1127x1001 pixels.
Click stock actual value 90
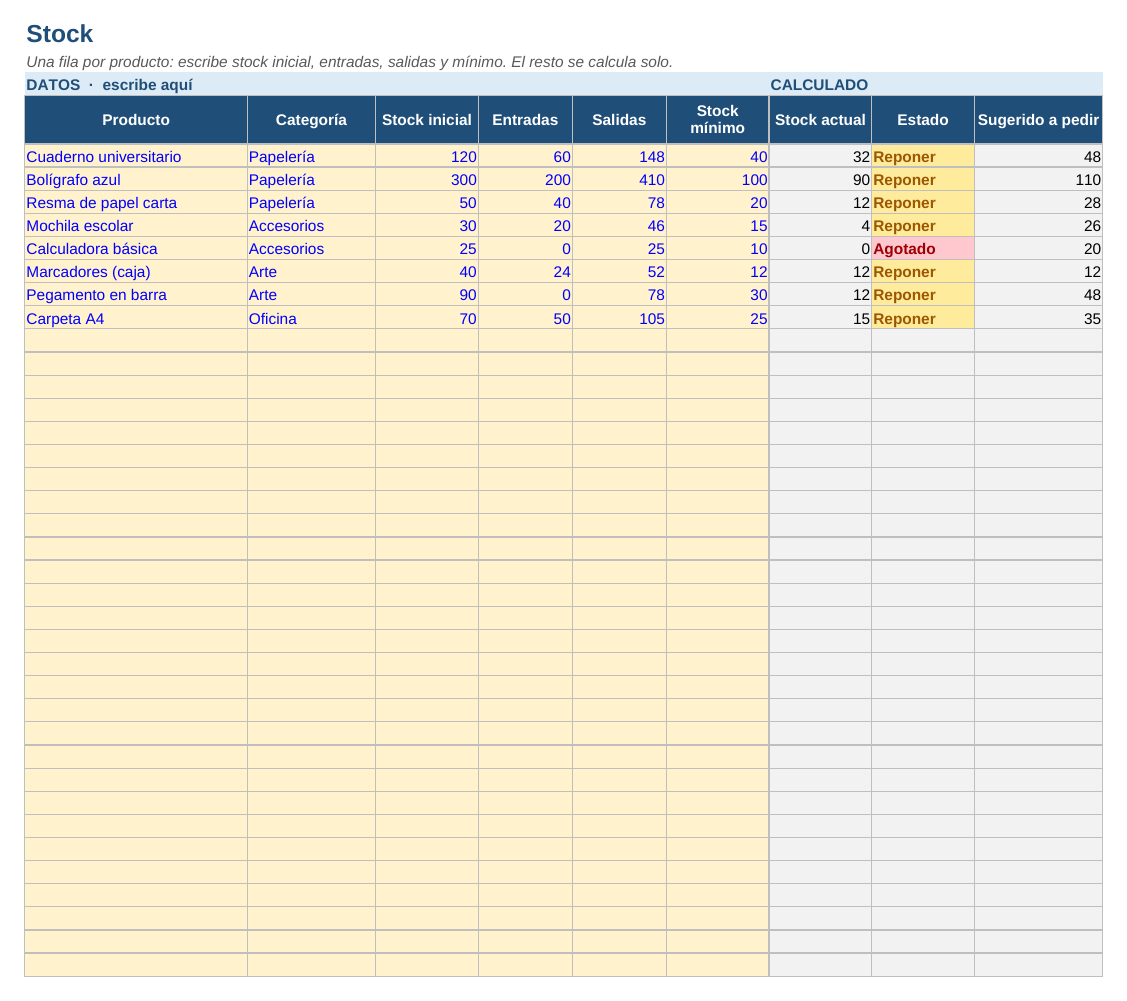coord(820,180)
